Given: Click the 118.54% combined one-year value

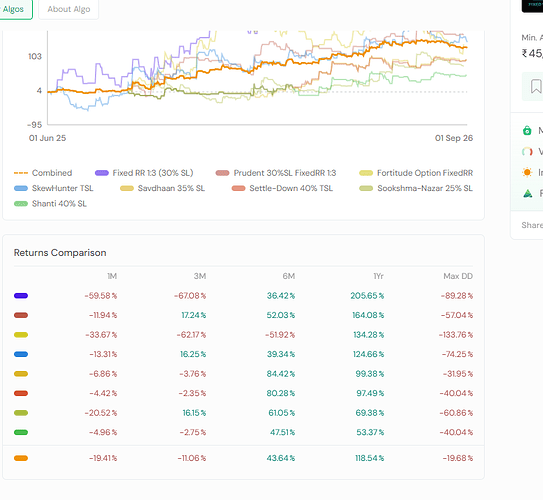Looking at the screenshot, I should (x=370, y=458).
